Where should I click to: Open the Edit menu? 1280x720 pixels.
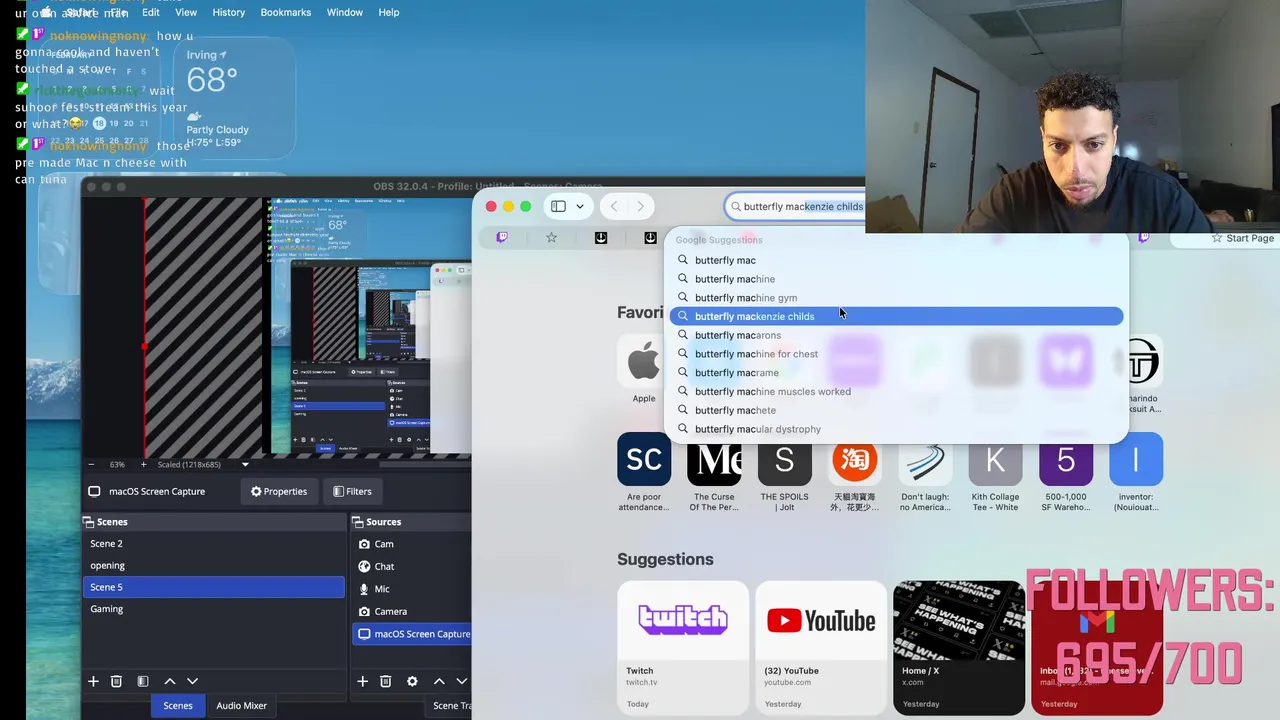pos(151,12)
